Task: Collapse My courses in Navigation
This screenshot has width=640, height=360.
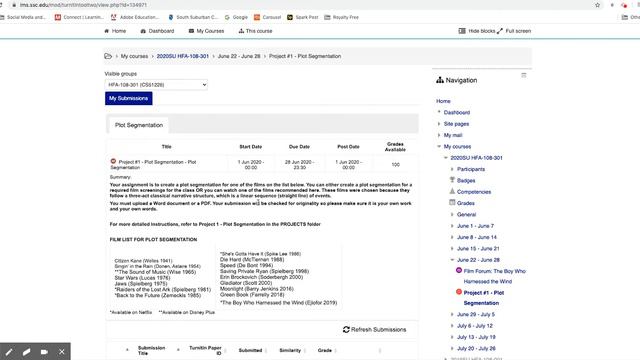Action: [x=439, y=146]
